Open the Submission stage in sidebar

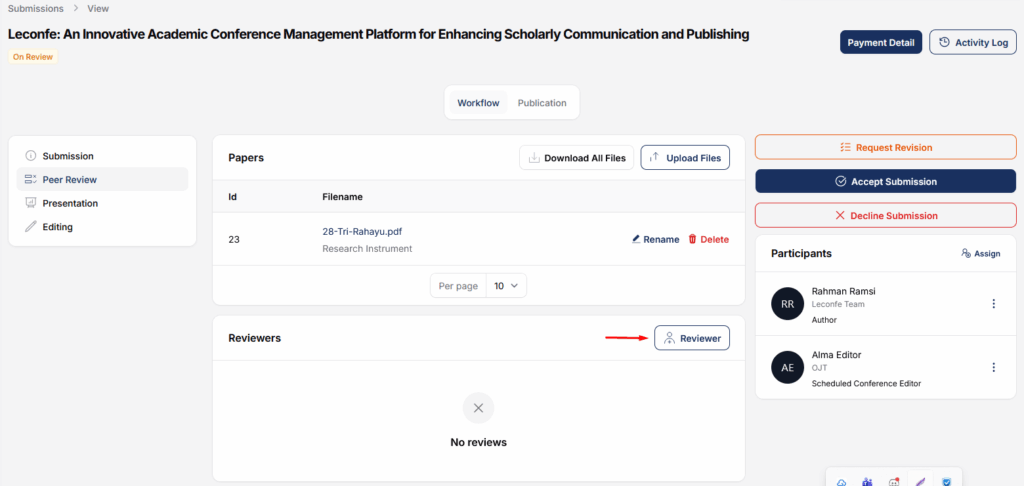(x=67, y=156)
